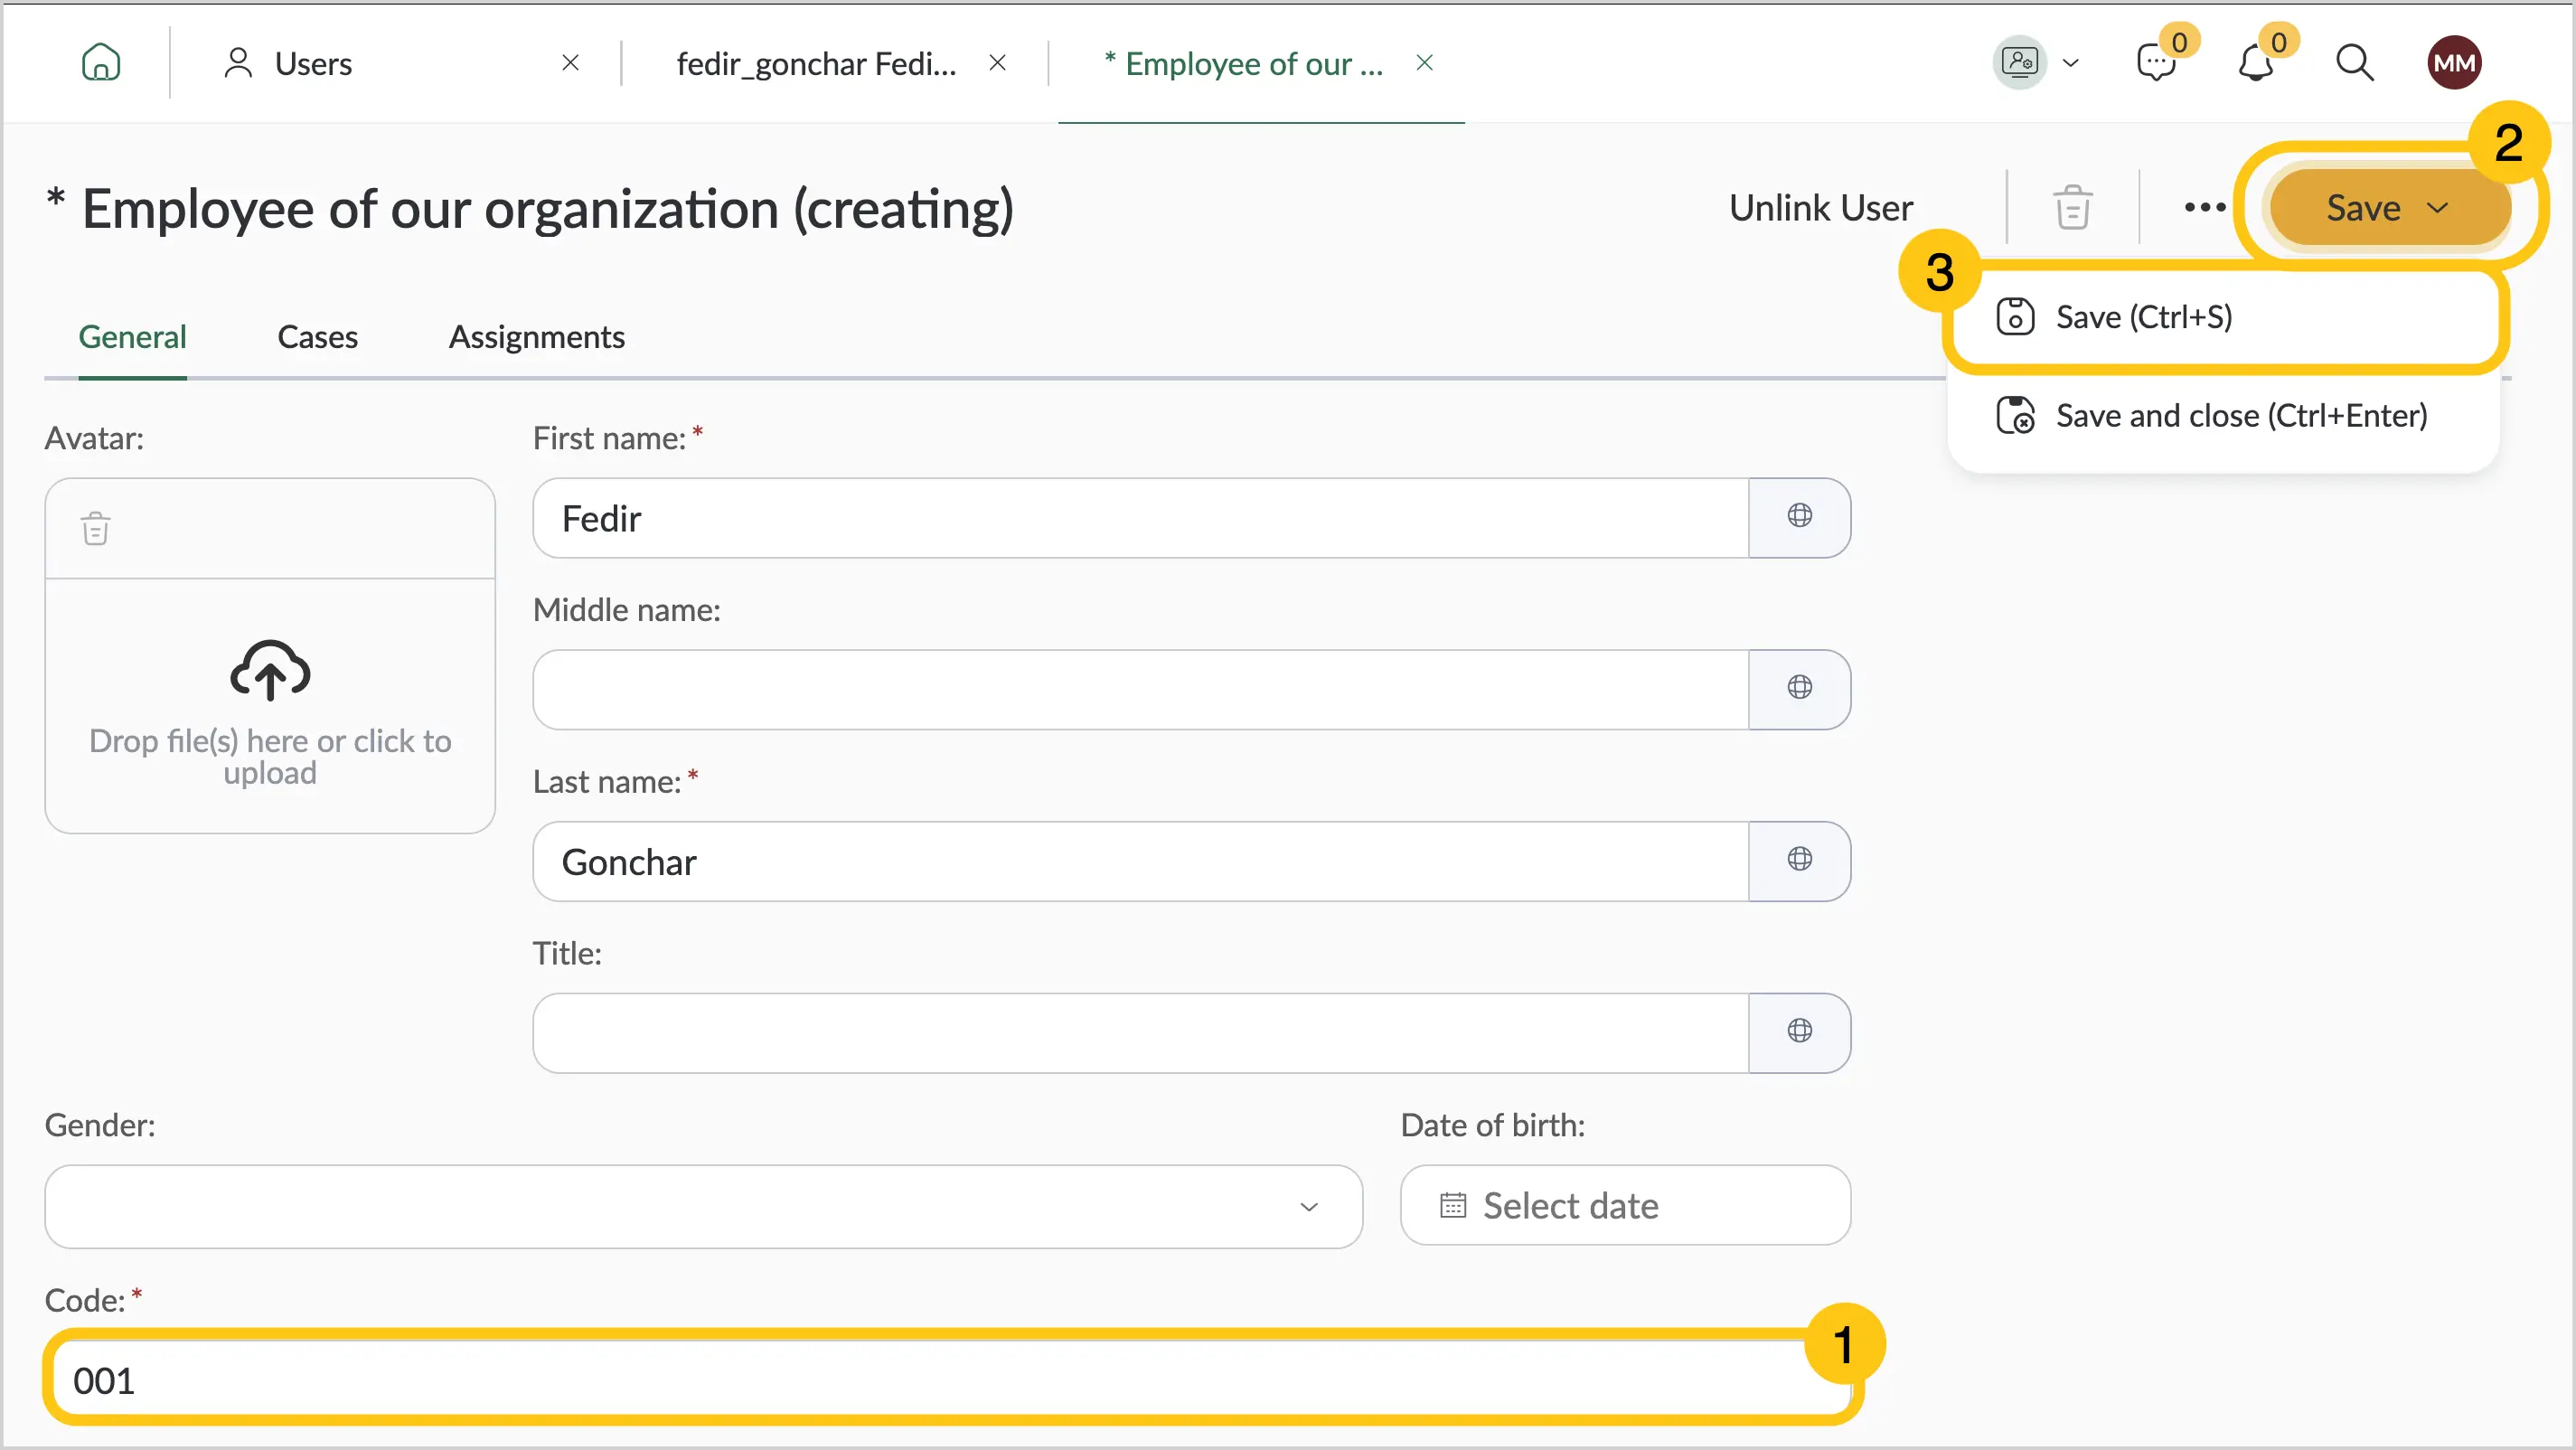Screen dimensions: 2576x1450
Task: Click the chat messages icon
Action: [x=2155, y=63]
